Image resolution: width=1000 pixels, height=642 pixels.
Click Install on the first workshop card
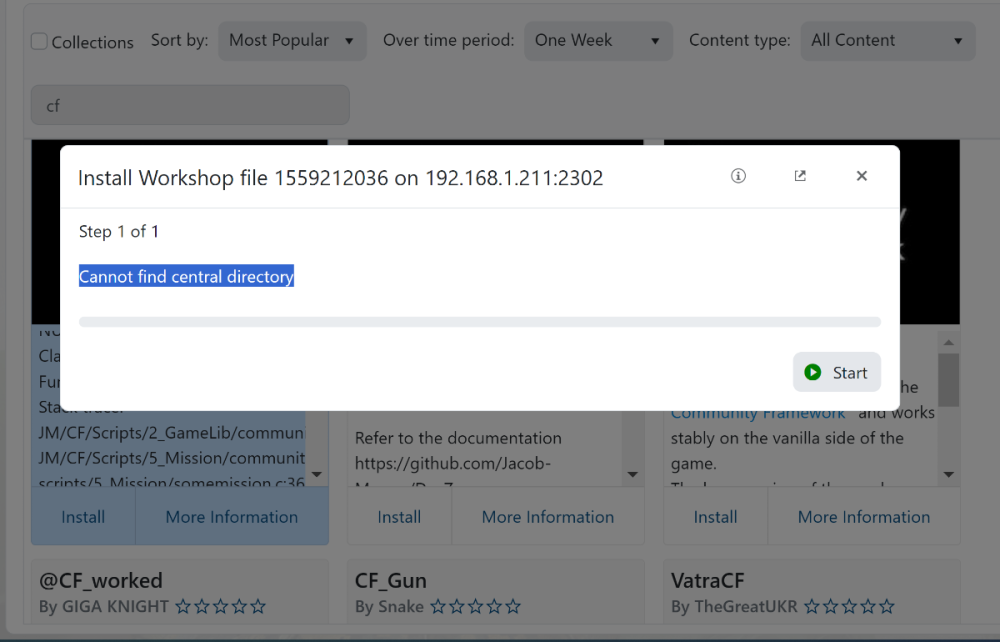coord(83,517)
